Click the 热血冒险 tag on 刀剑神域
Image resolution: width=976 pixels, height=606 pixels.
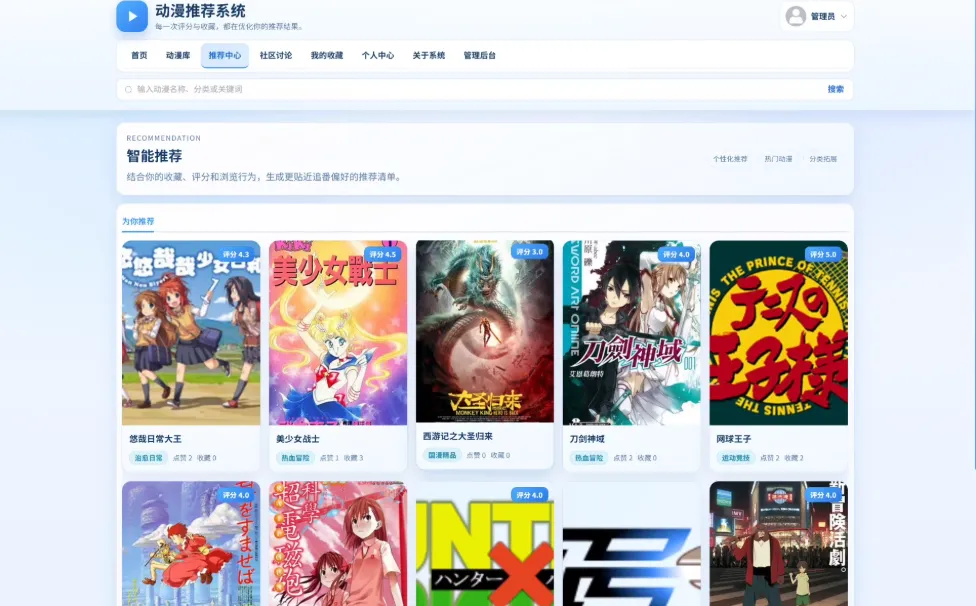[x=589, y=458]
